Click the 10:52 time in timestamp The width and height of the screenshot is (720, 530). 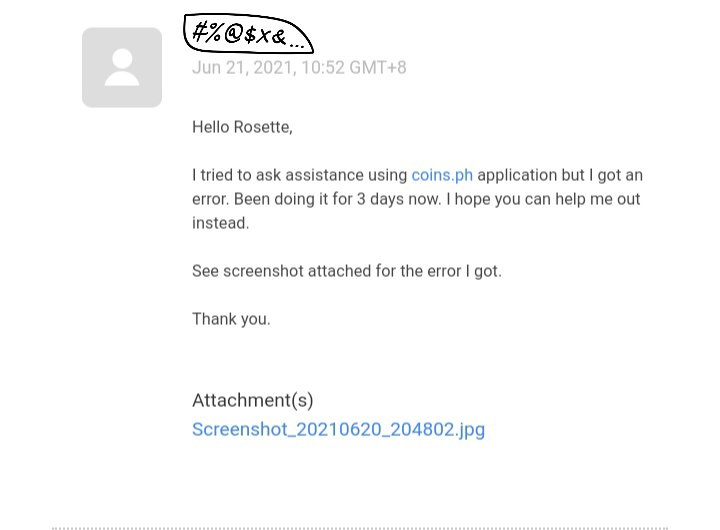pos(323,68)
